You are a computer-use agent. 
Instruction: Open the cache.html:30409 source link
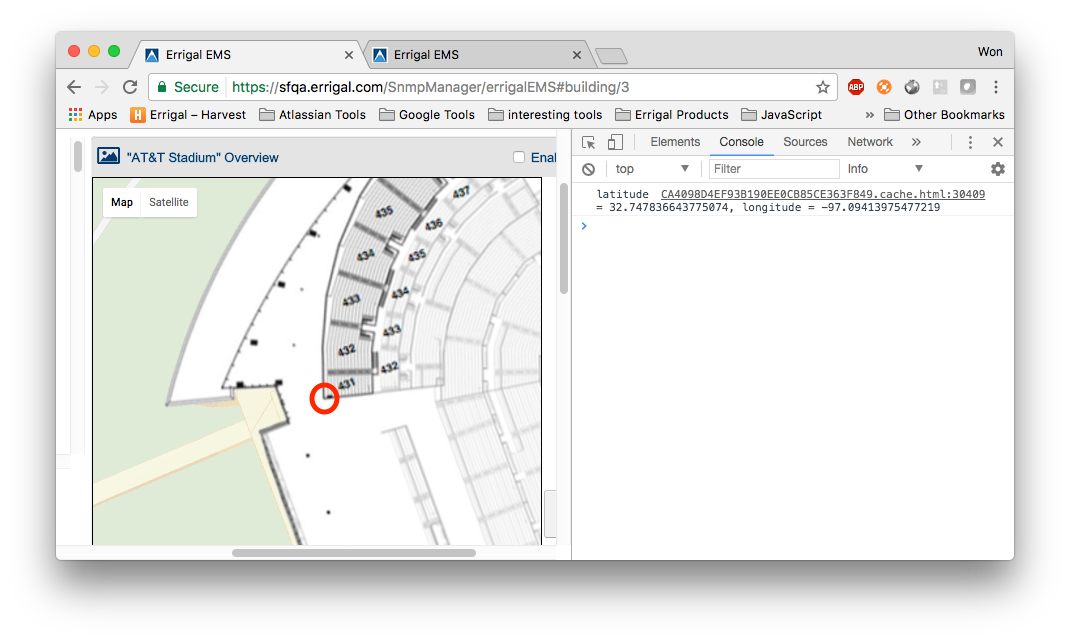point(822,194)
